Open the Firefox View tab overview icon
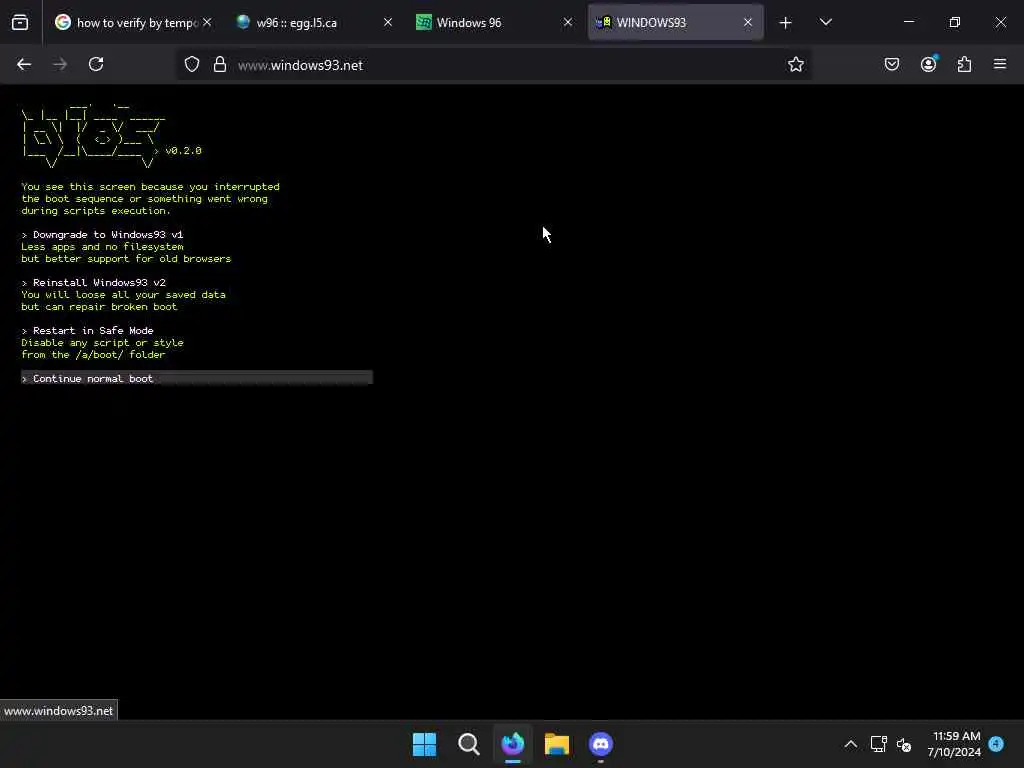1024x768 pixels. [x=20, y=22]
